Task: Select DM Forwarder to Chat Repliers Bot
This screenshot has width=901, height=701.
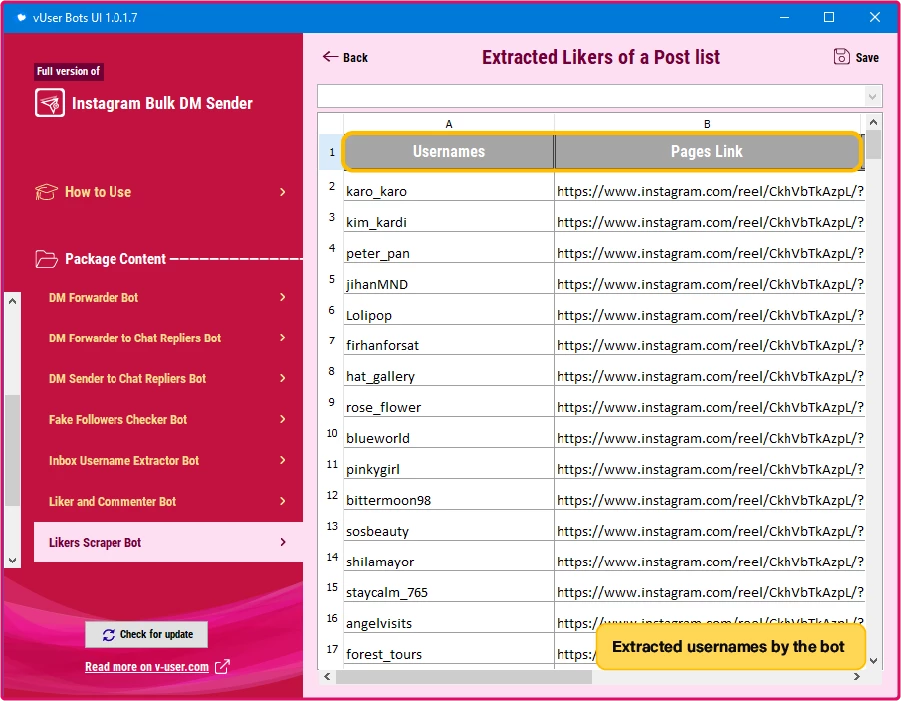Action: coord(134,338)
